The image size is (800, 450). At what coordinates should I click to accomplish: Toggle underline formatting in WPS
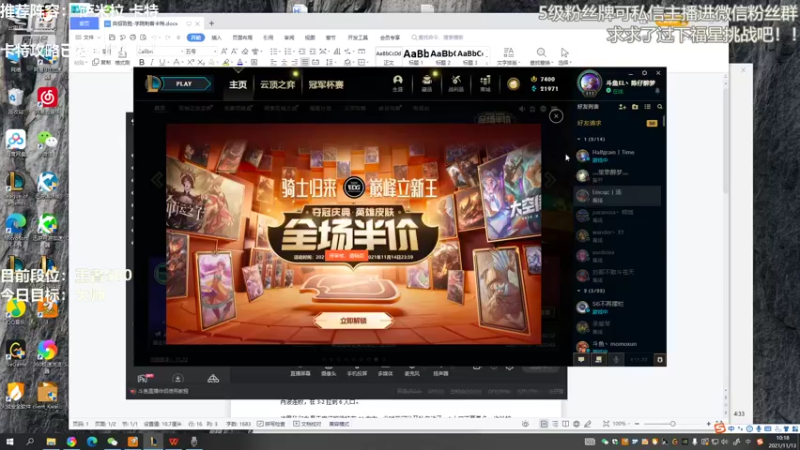(x=162, y=62)
